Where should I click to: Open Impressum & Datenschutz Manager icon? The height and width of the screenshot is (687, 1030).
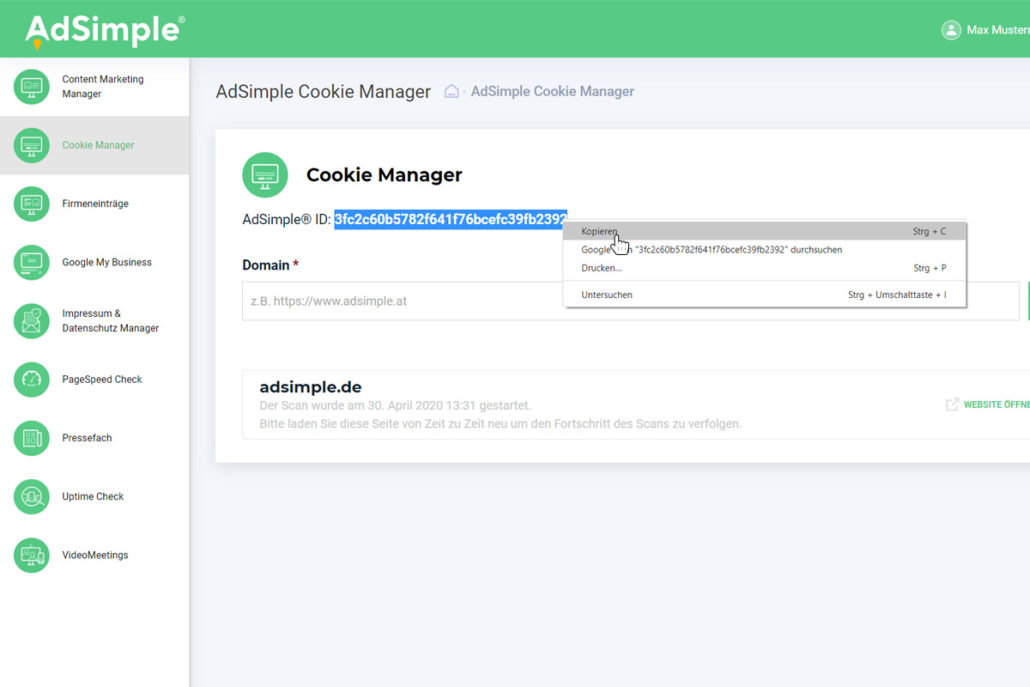tap(31, 321)
